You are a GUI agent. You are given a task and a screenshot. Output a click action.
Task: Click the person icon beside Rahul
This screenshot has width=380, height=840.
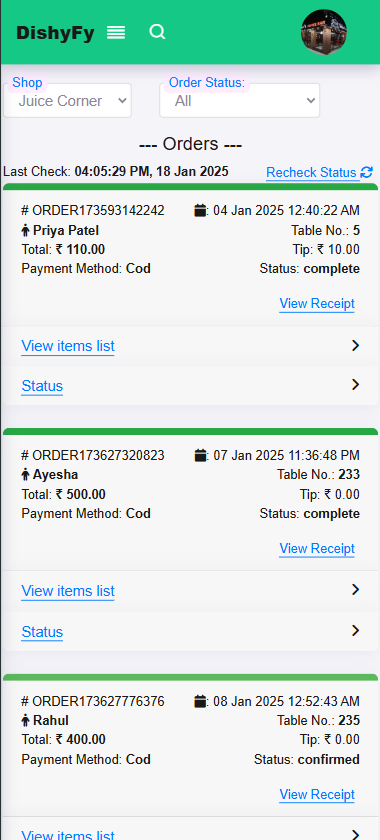click(25, 721)
